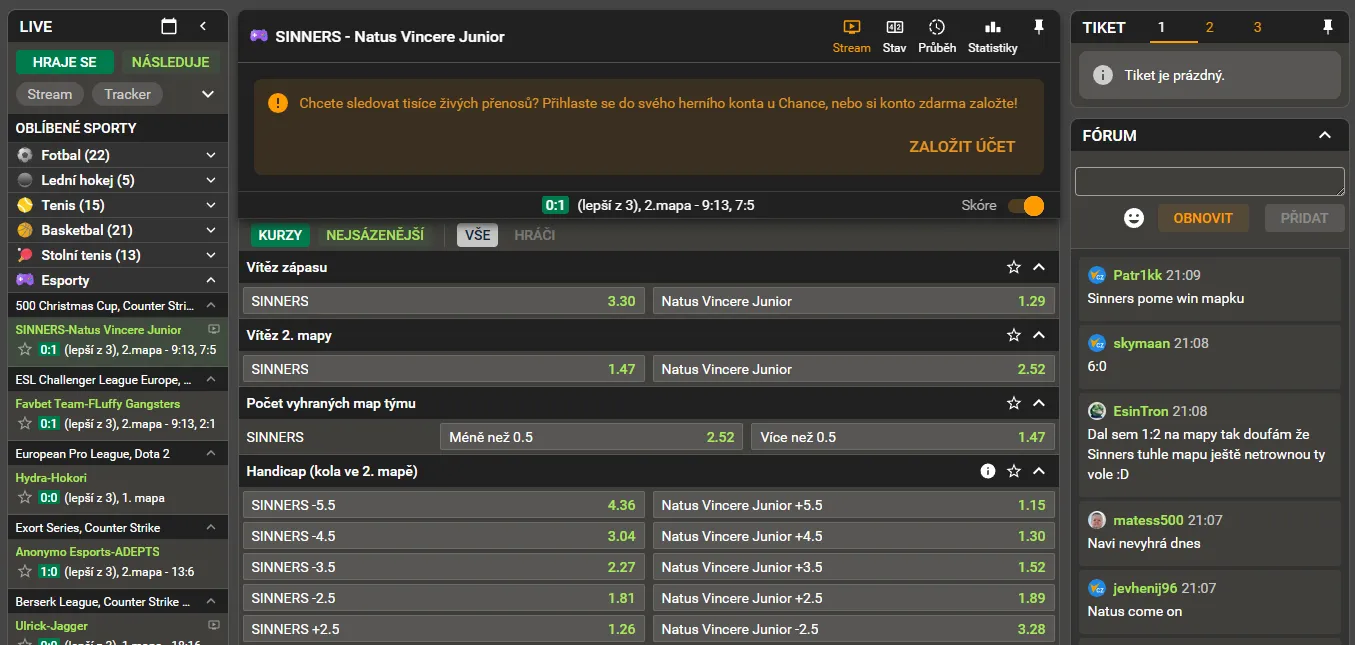1355x645 pixels.
Task: Select SINNERS -5.5 handicap 4.36
Action: (444, 505)
